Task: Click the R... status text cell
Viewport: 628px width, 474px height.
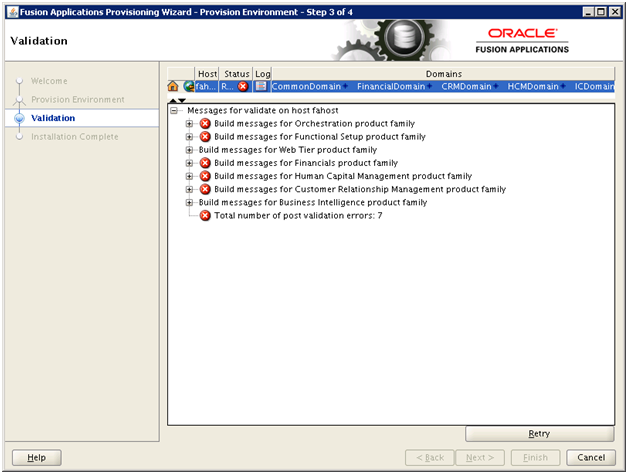Action: (x=228, y=86)
